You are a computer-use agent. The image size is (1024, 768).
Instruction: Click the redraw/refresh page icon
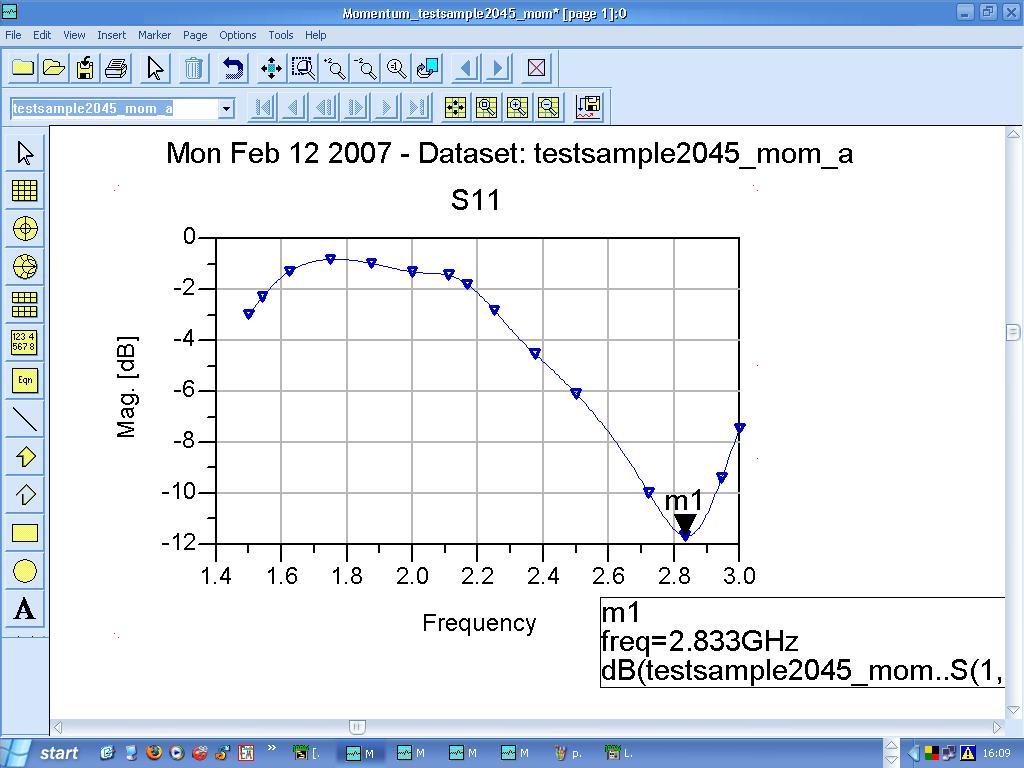(x=428, y=68)
